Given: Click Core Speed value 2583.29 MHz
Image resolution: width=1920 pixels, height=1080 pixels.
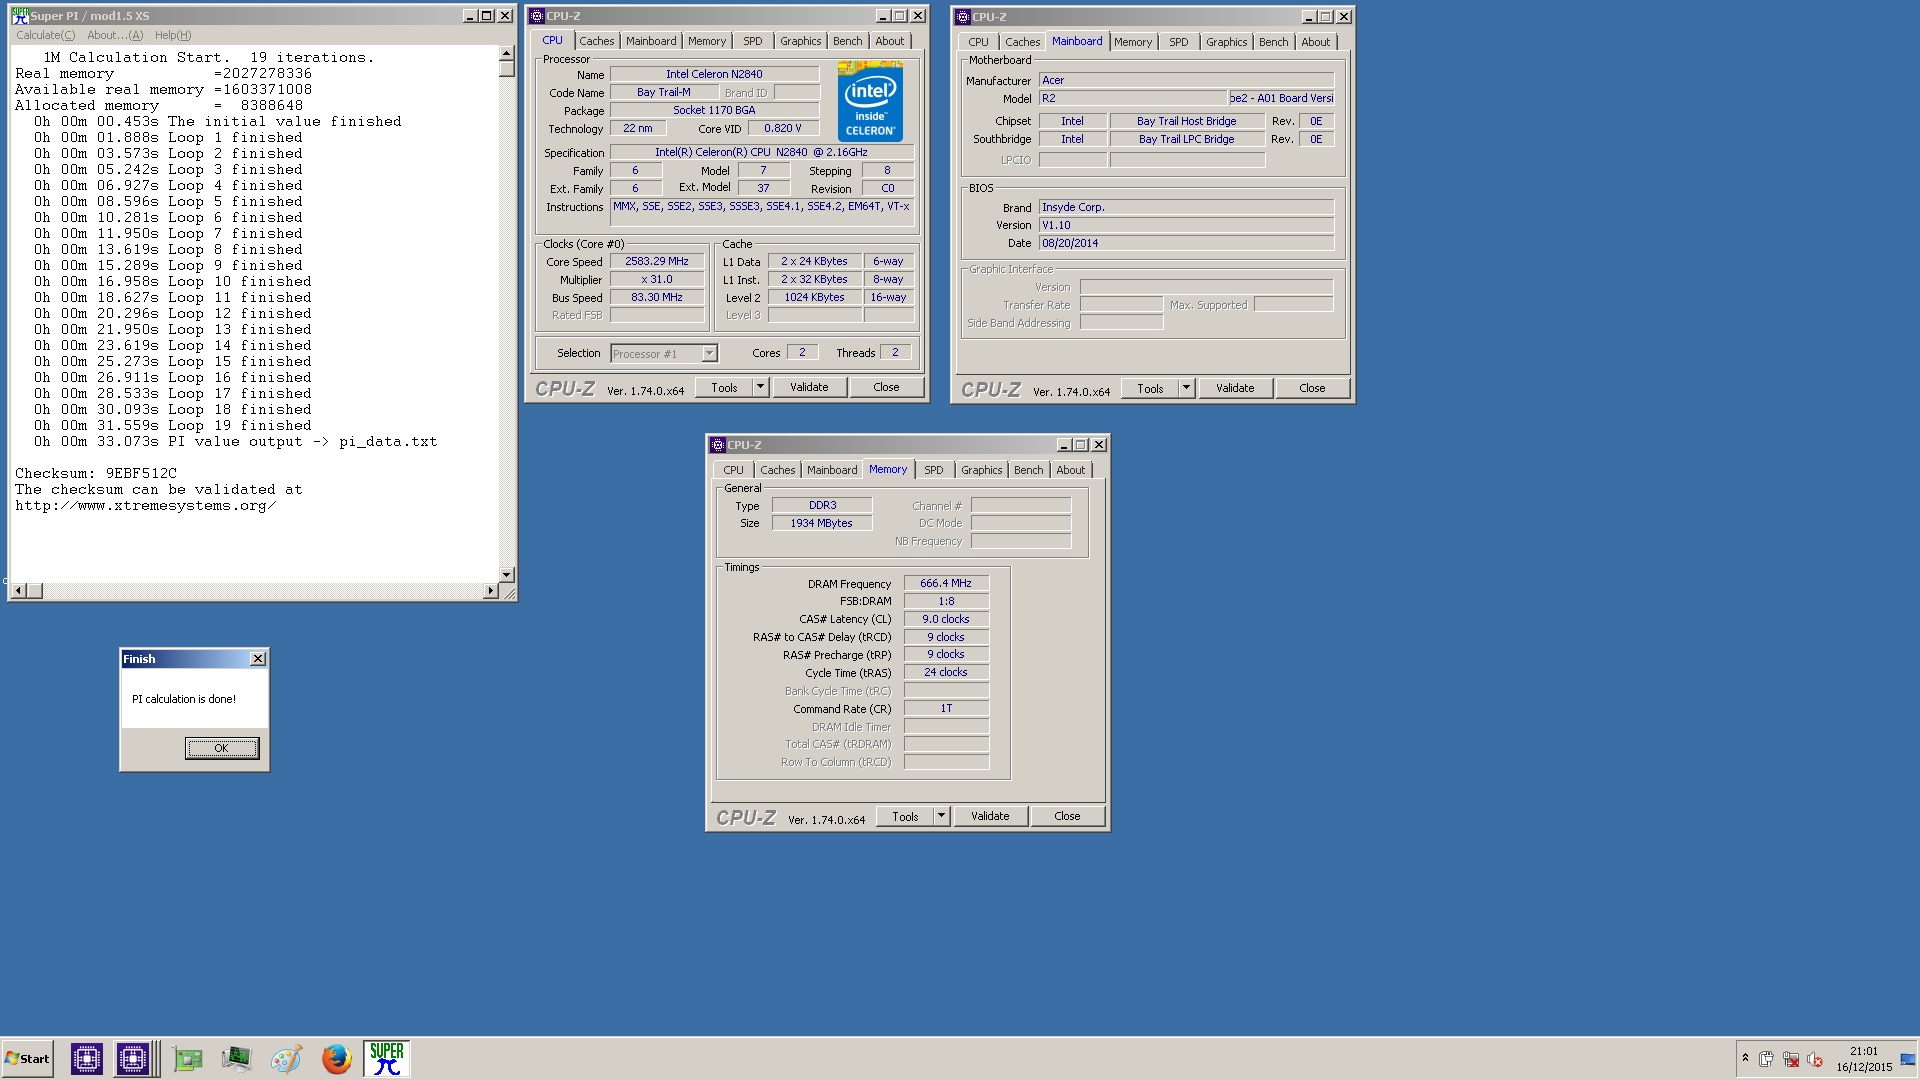Looking at the screenshot, I should pyautogui.click(x=657, y=261).
